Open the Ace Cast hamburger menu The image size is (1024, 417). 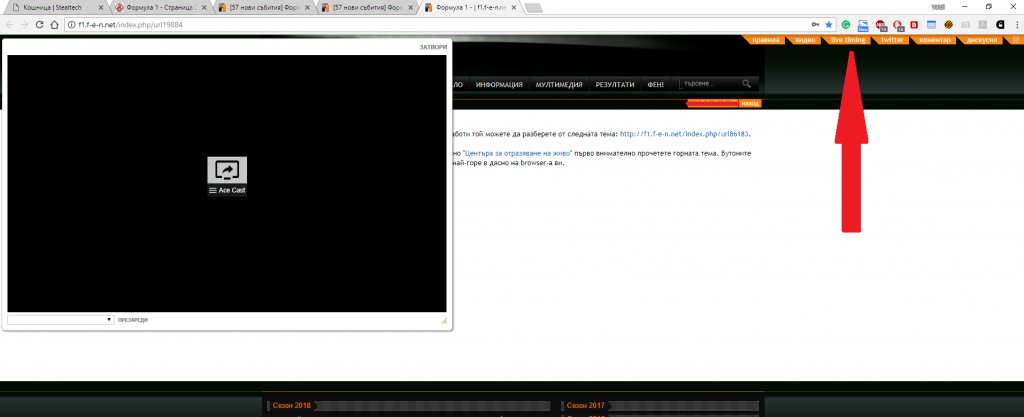pyautogui.click(x=213, y=191)
